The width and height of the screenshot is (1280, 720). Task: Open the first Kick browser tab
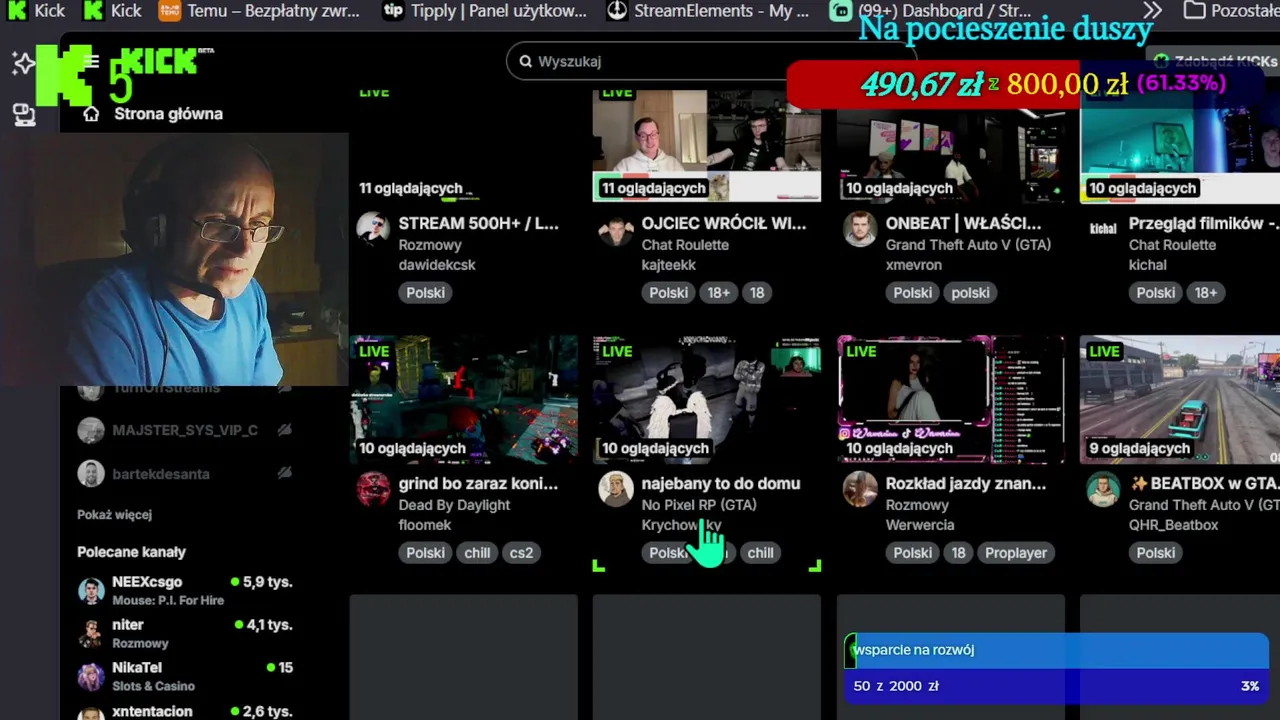[x=36, y=11]
